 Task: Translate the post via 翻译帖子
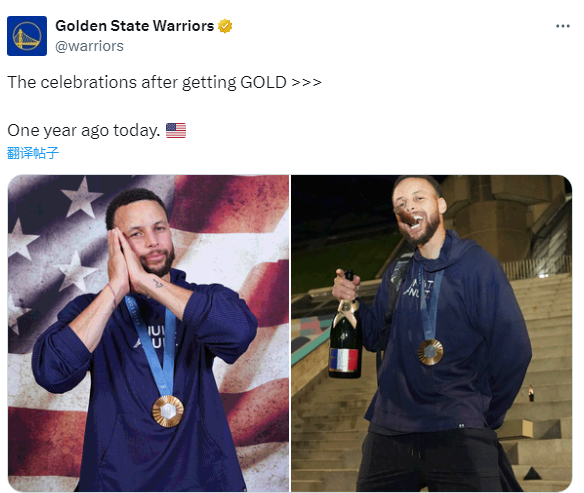pyautogui.click(x=33, y=153)
